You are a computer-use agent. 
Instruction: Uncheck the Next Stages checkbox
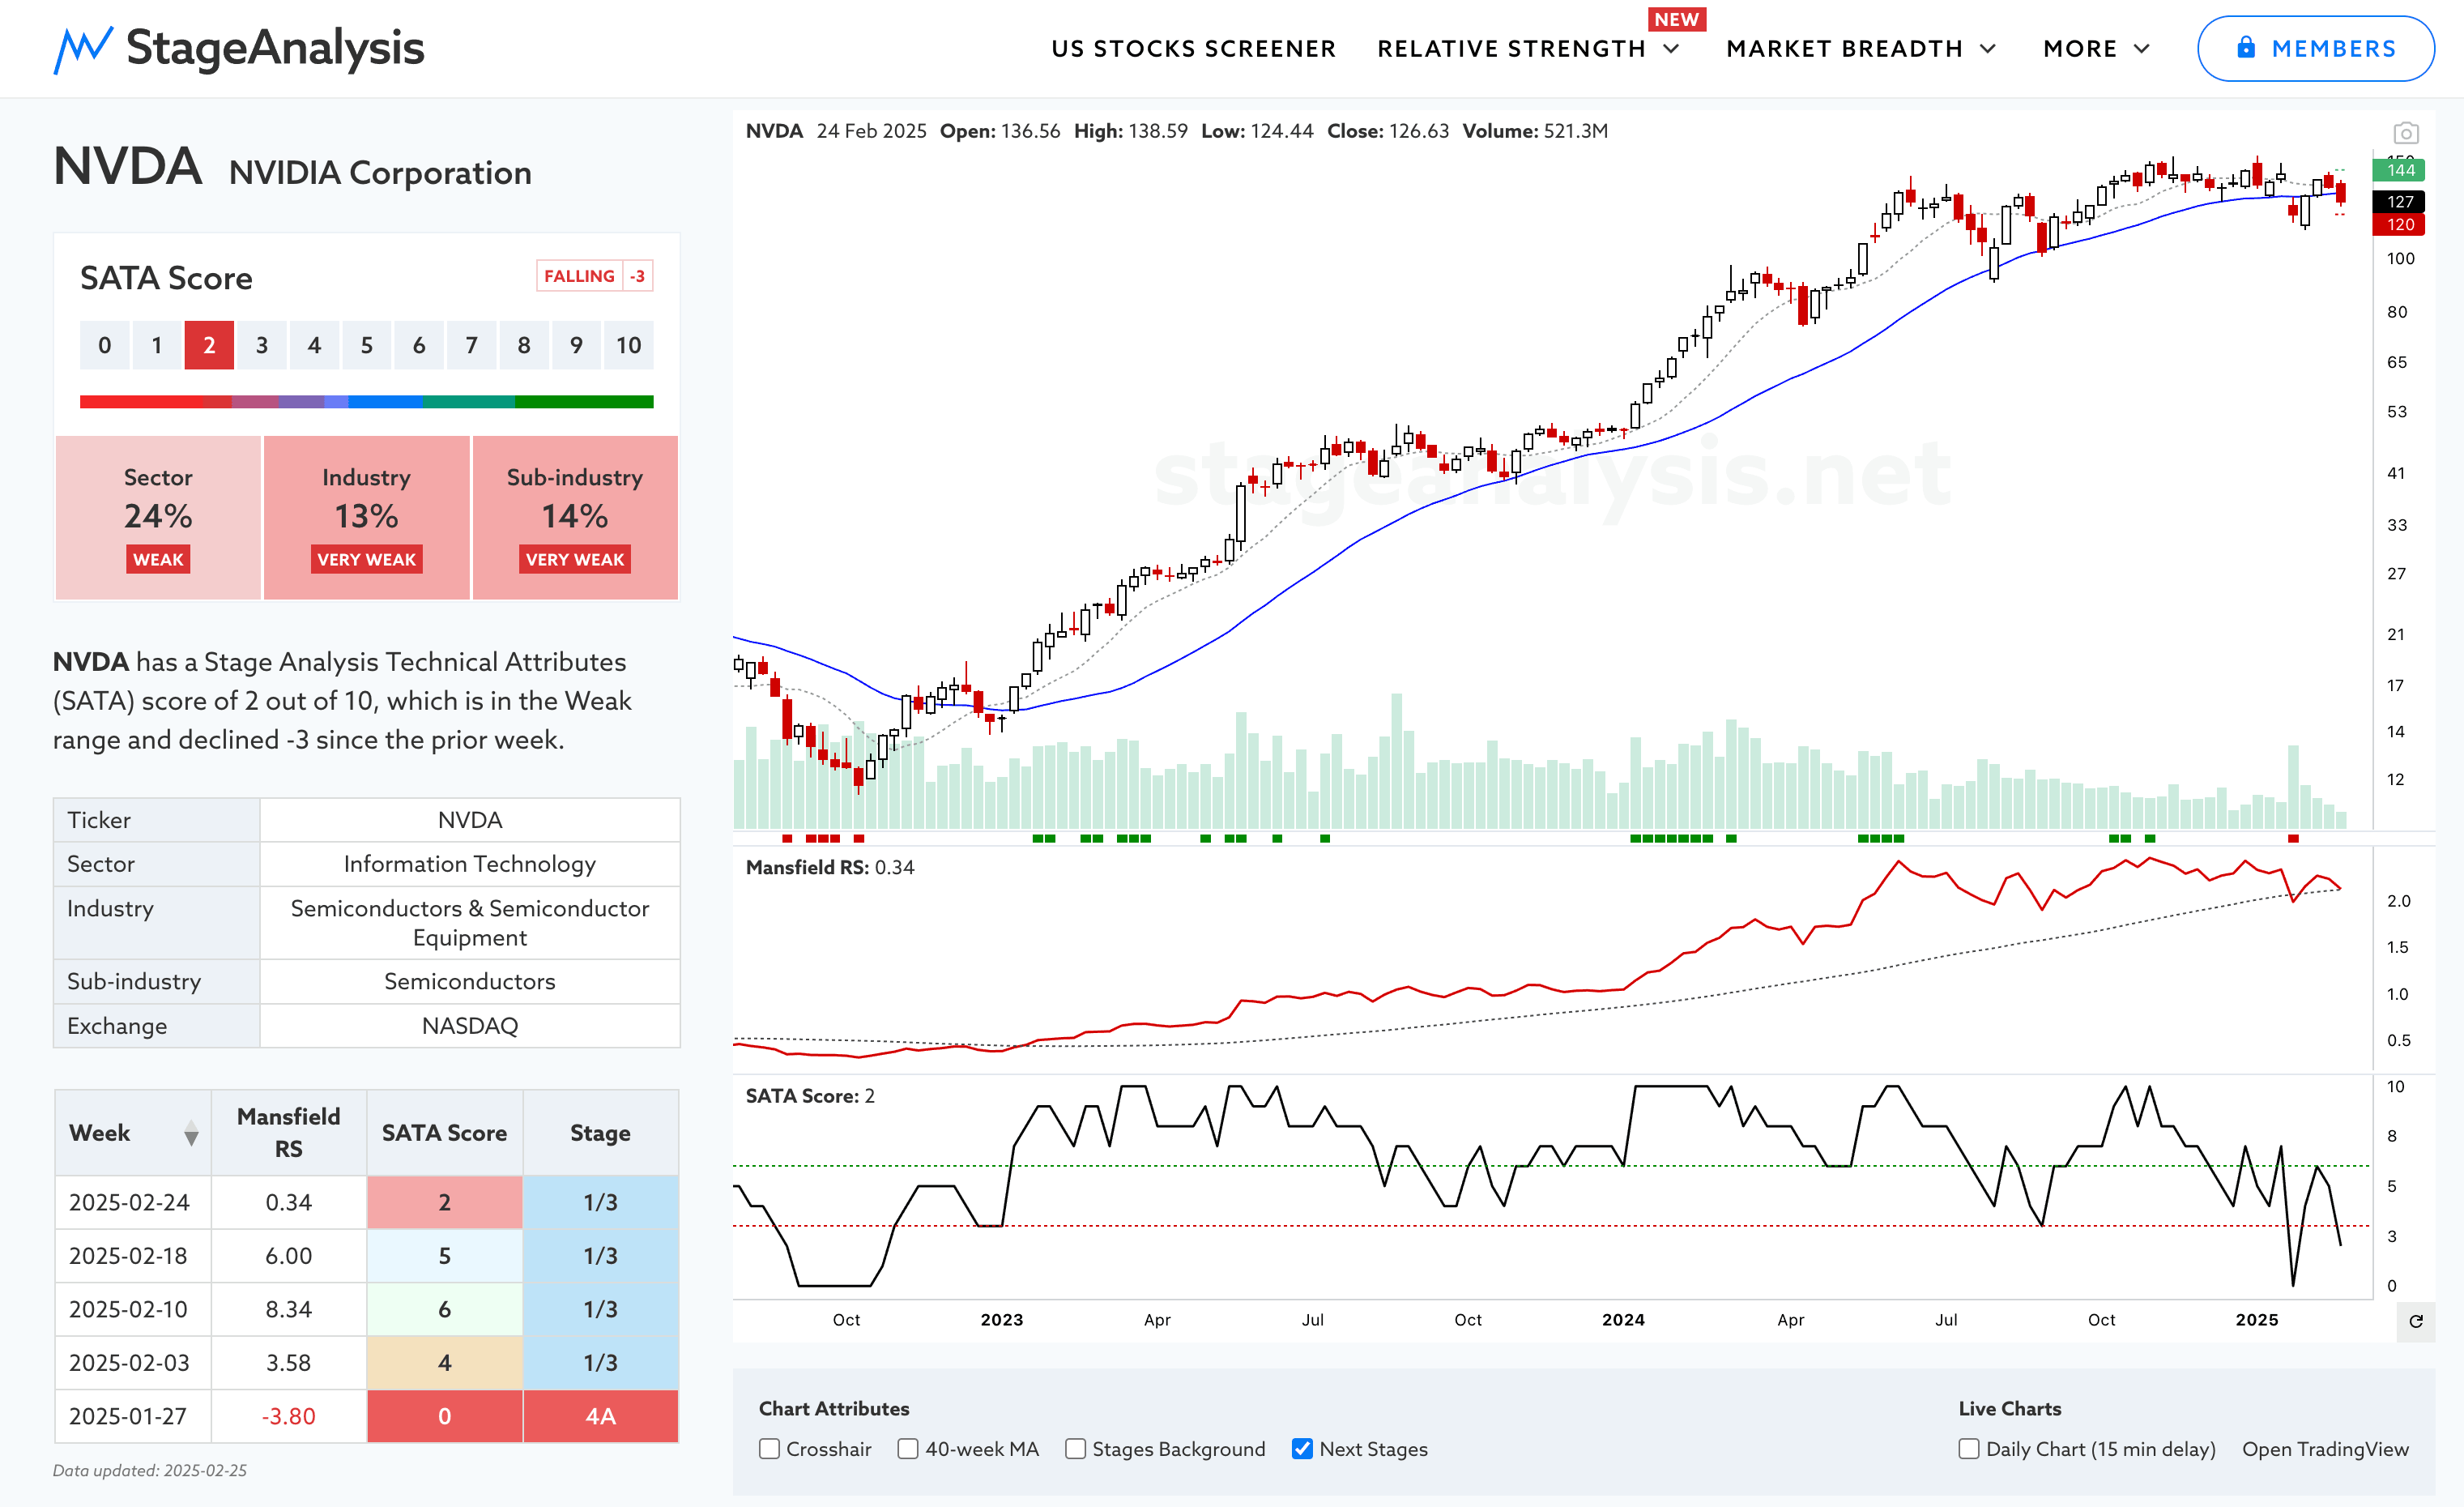coord(1302,1449)
